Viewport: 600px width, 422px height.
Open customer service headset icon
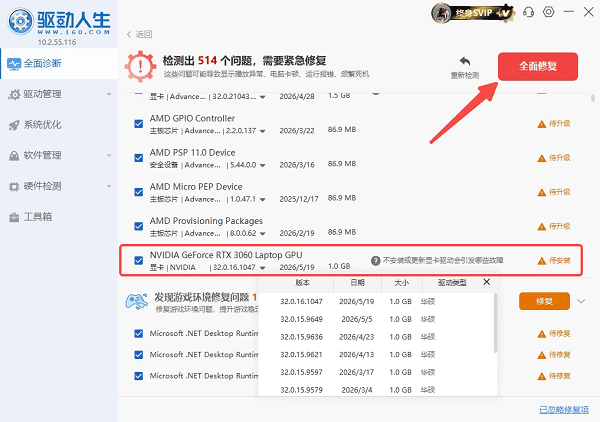tap(528, 12)
